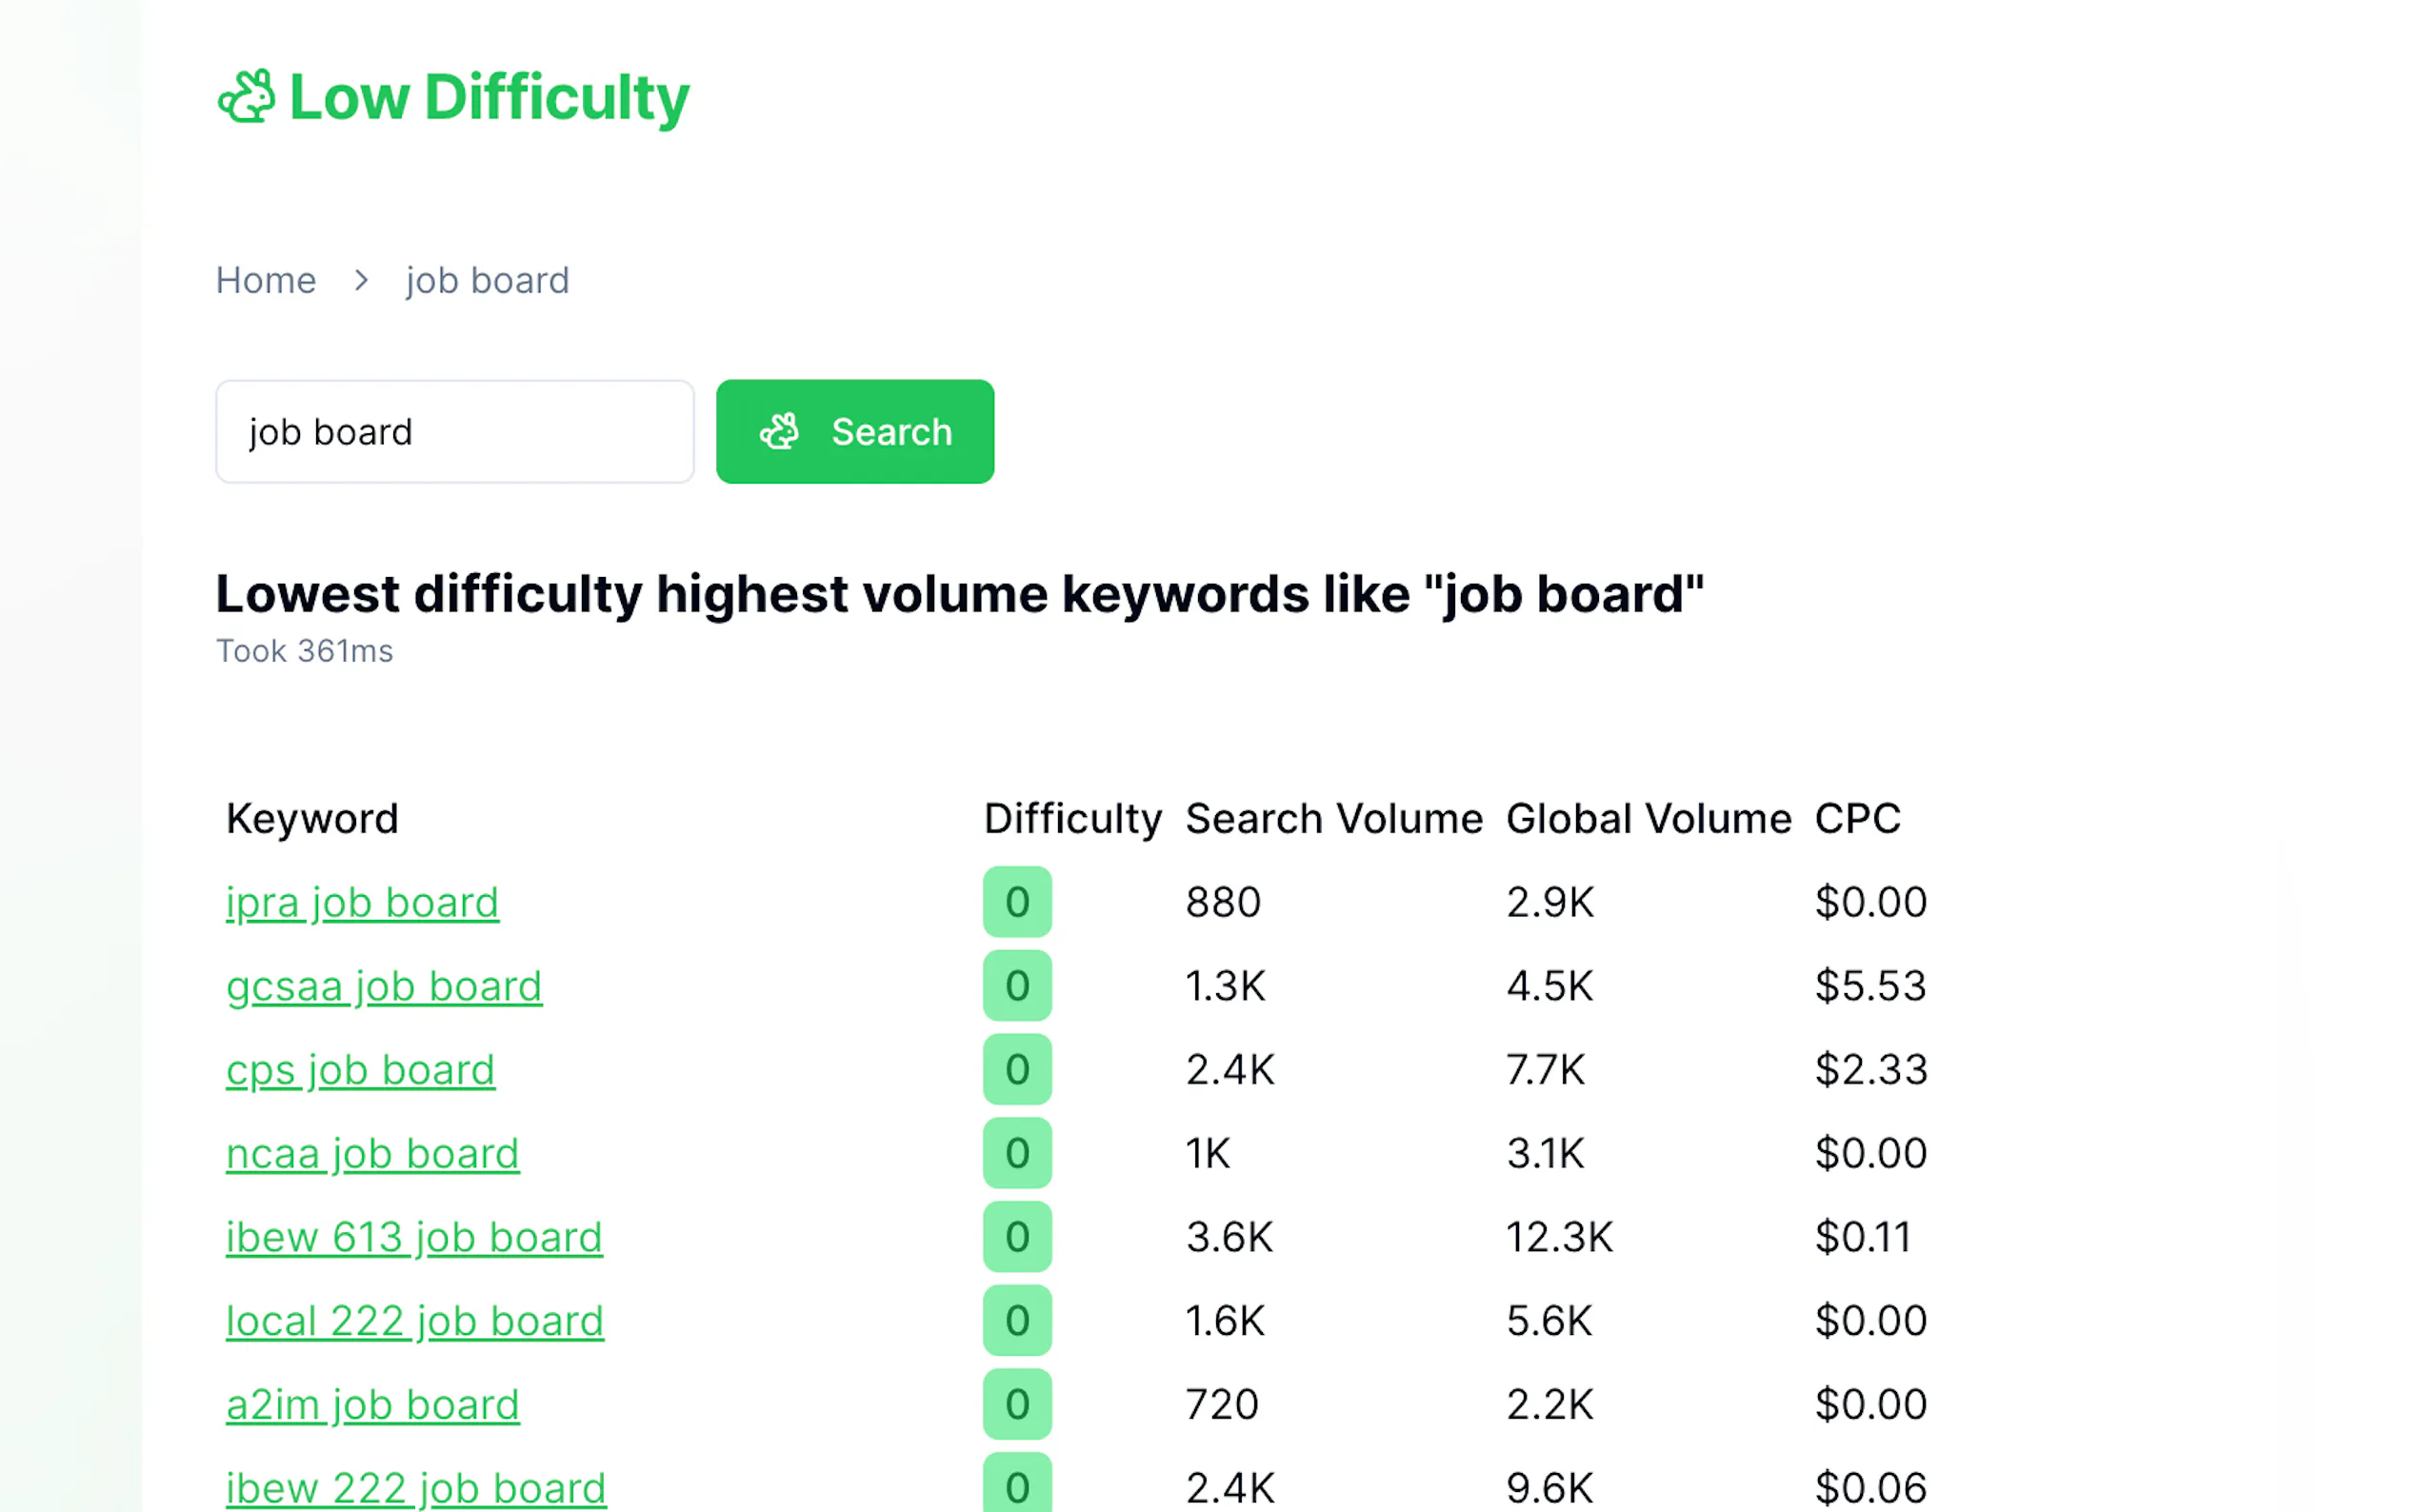This screenshot has height=1512, width=2419.
Task: Click the difficulty badge for ipra job board
Action: [1017, 902]
